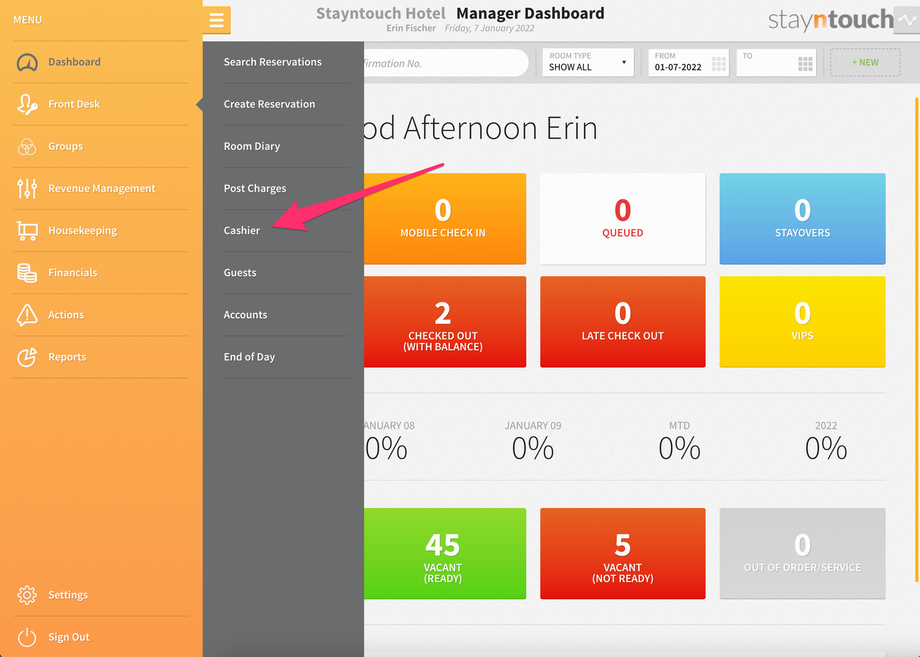
Task: Select Post Charges submenu entry
Action: tap(255, 188)
